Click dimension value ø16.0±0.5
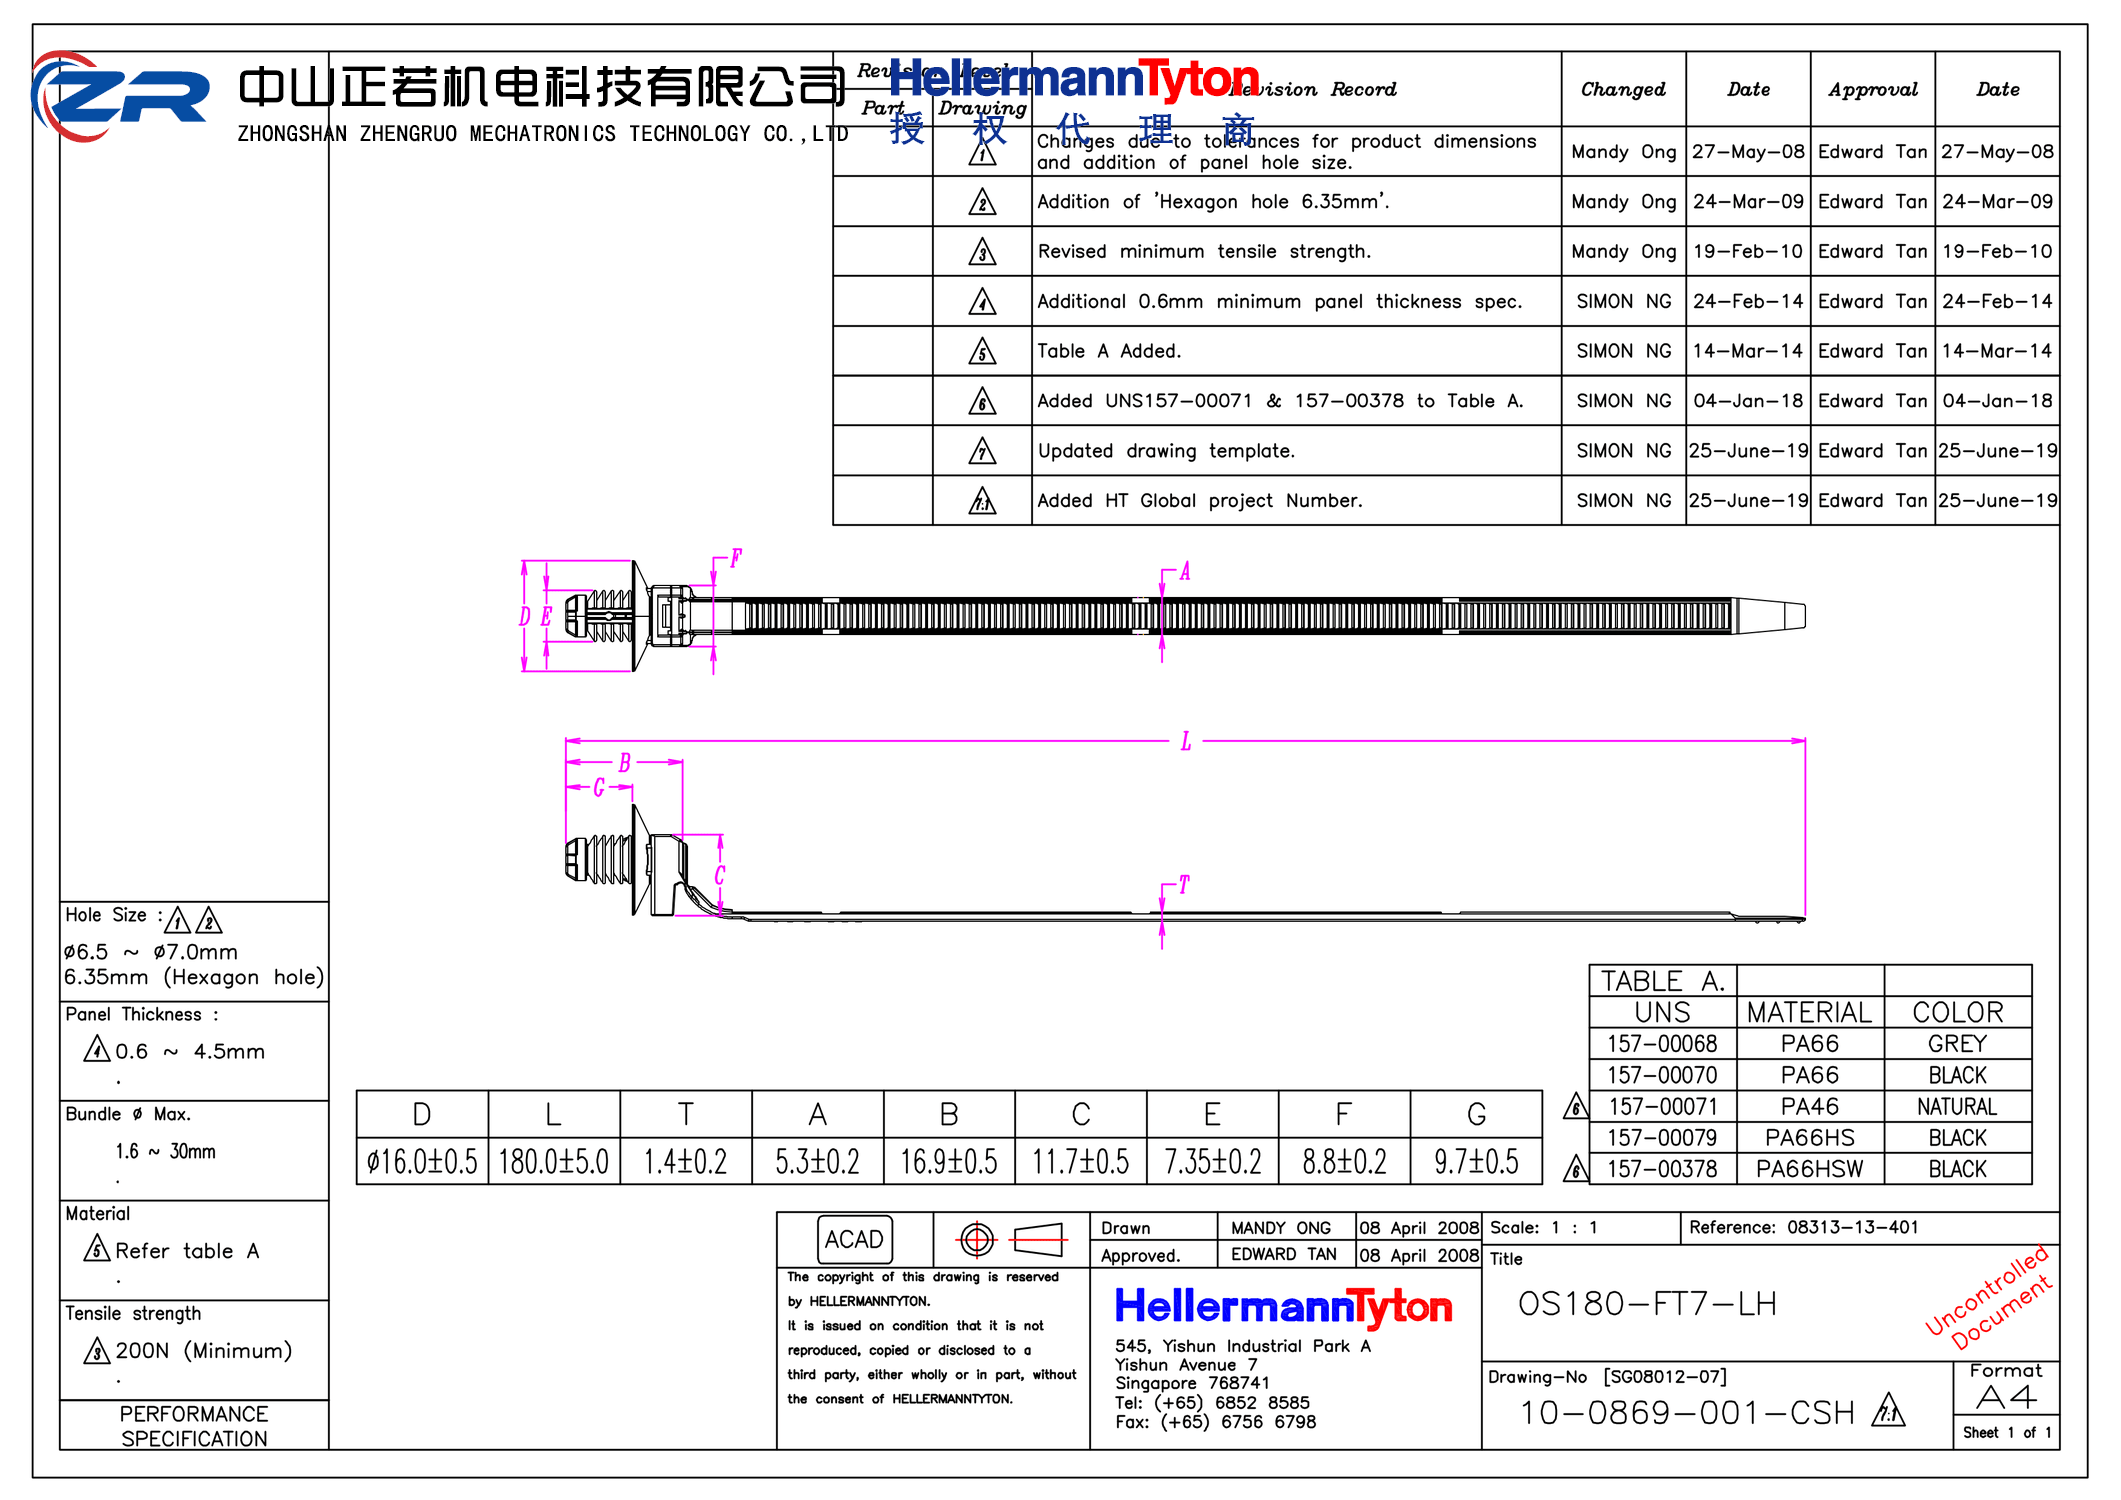 (422, 1162)
